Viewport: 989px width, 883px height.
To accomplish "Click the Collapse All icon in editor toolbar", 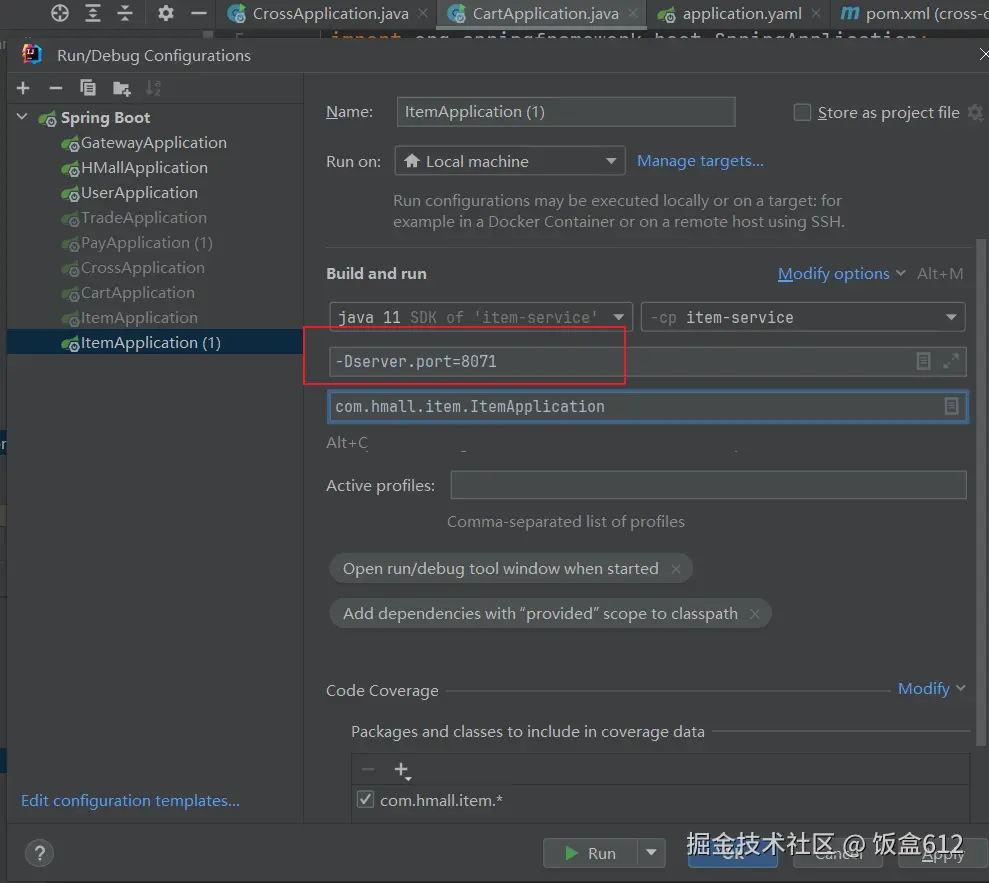I will [125, 13].
